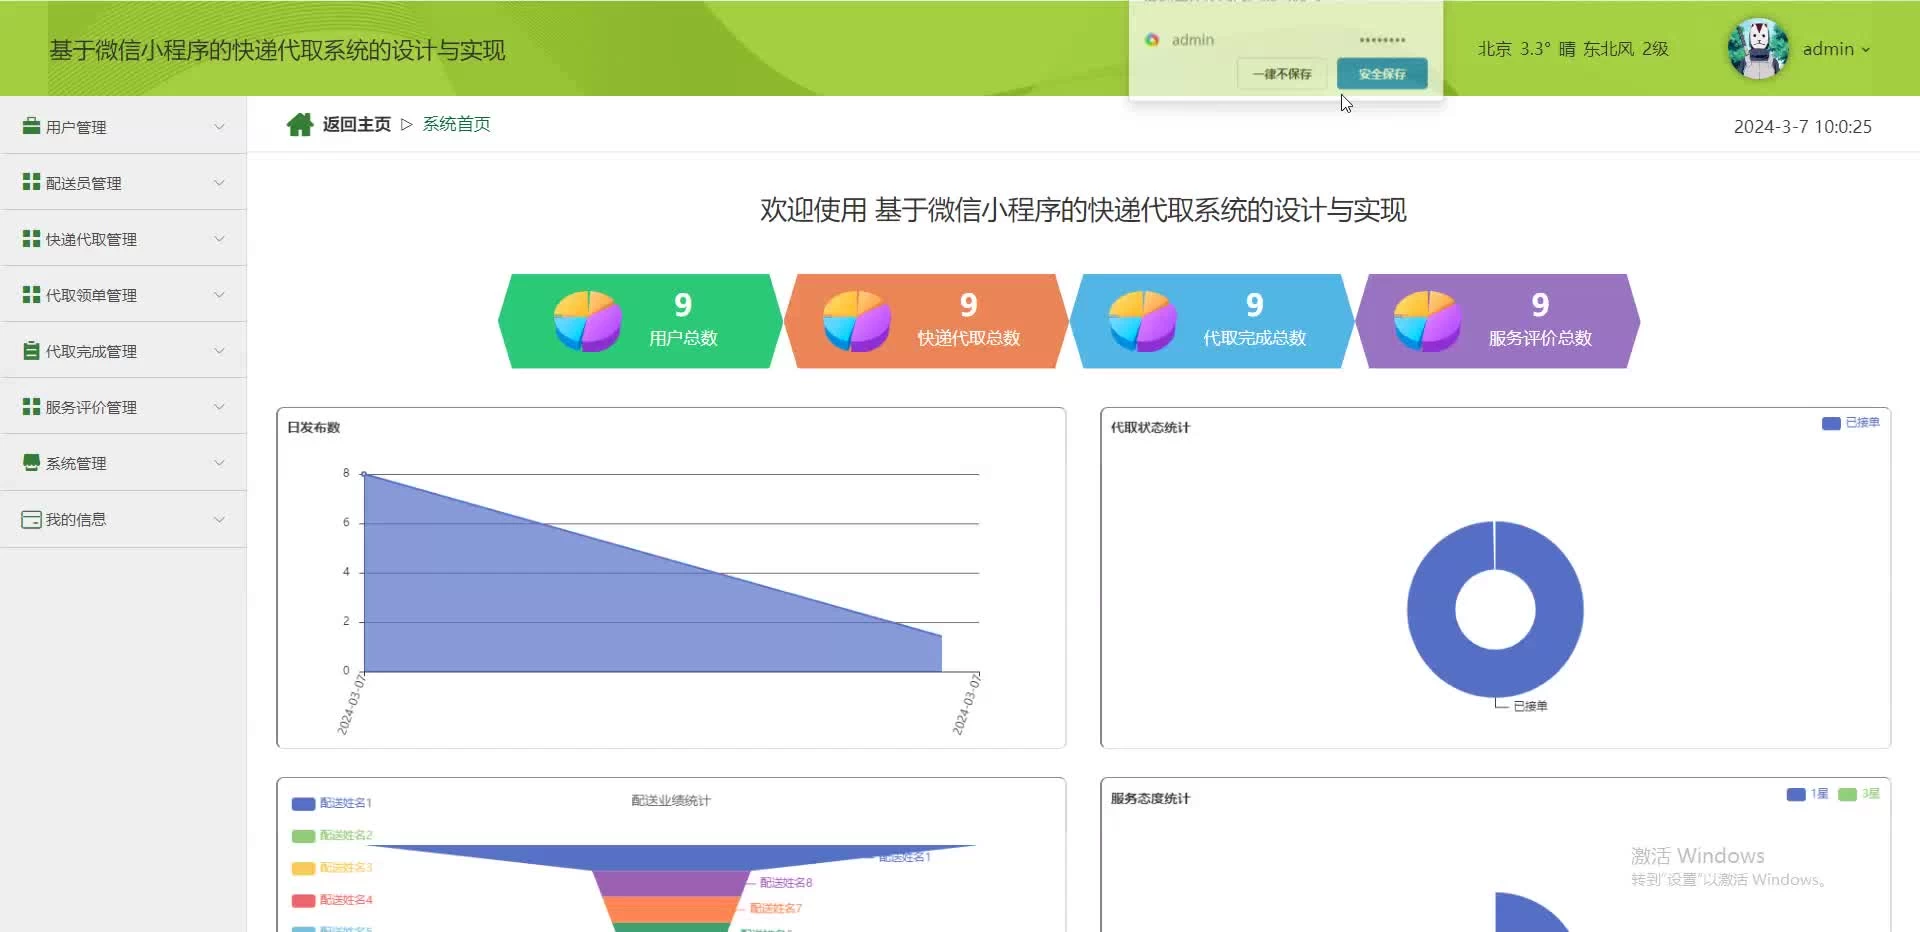Expand the 快递代取管理 menu chevron

(x=219, y=238)
